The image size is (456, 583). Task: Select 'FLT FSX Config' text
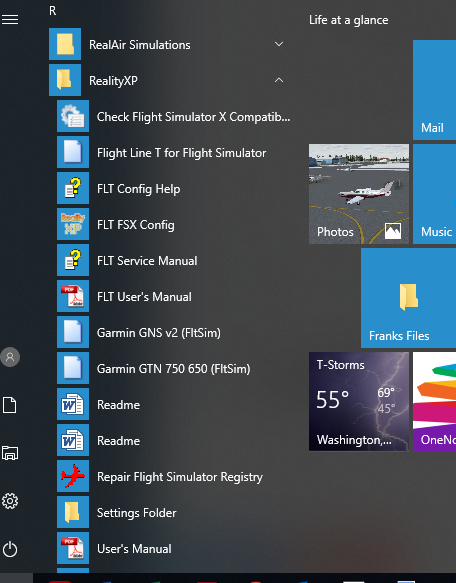[x=136, y=225]
